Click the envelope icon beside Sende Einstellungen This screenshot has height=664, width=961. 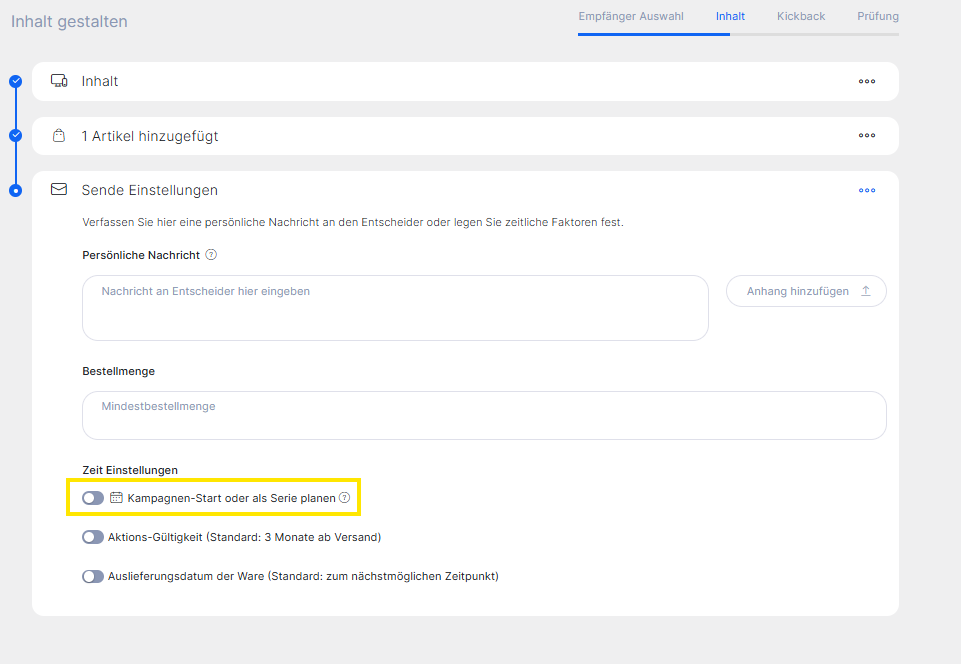pos(59,189)
